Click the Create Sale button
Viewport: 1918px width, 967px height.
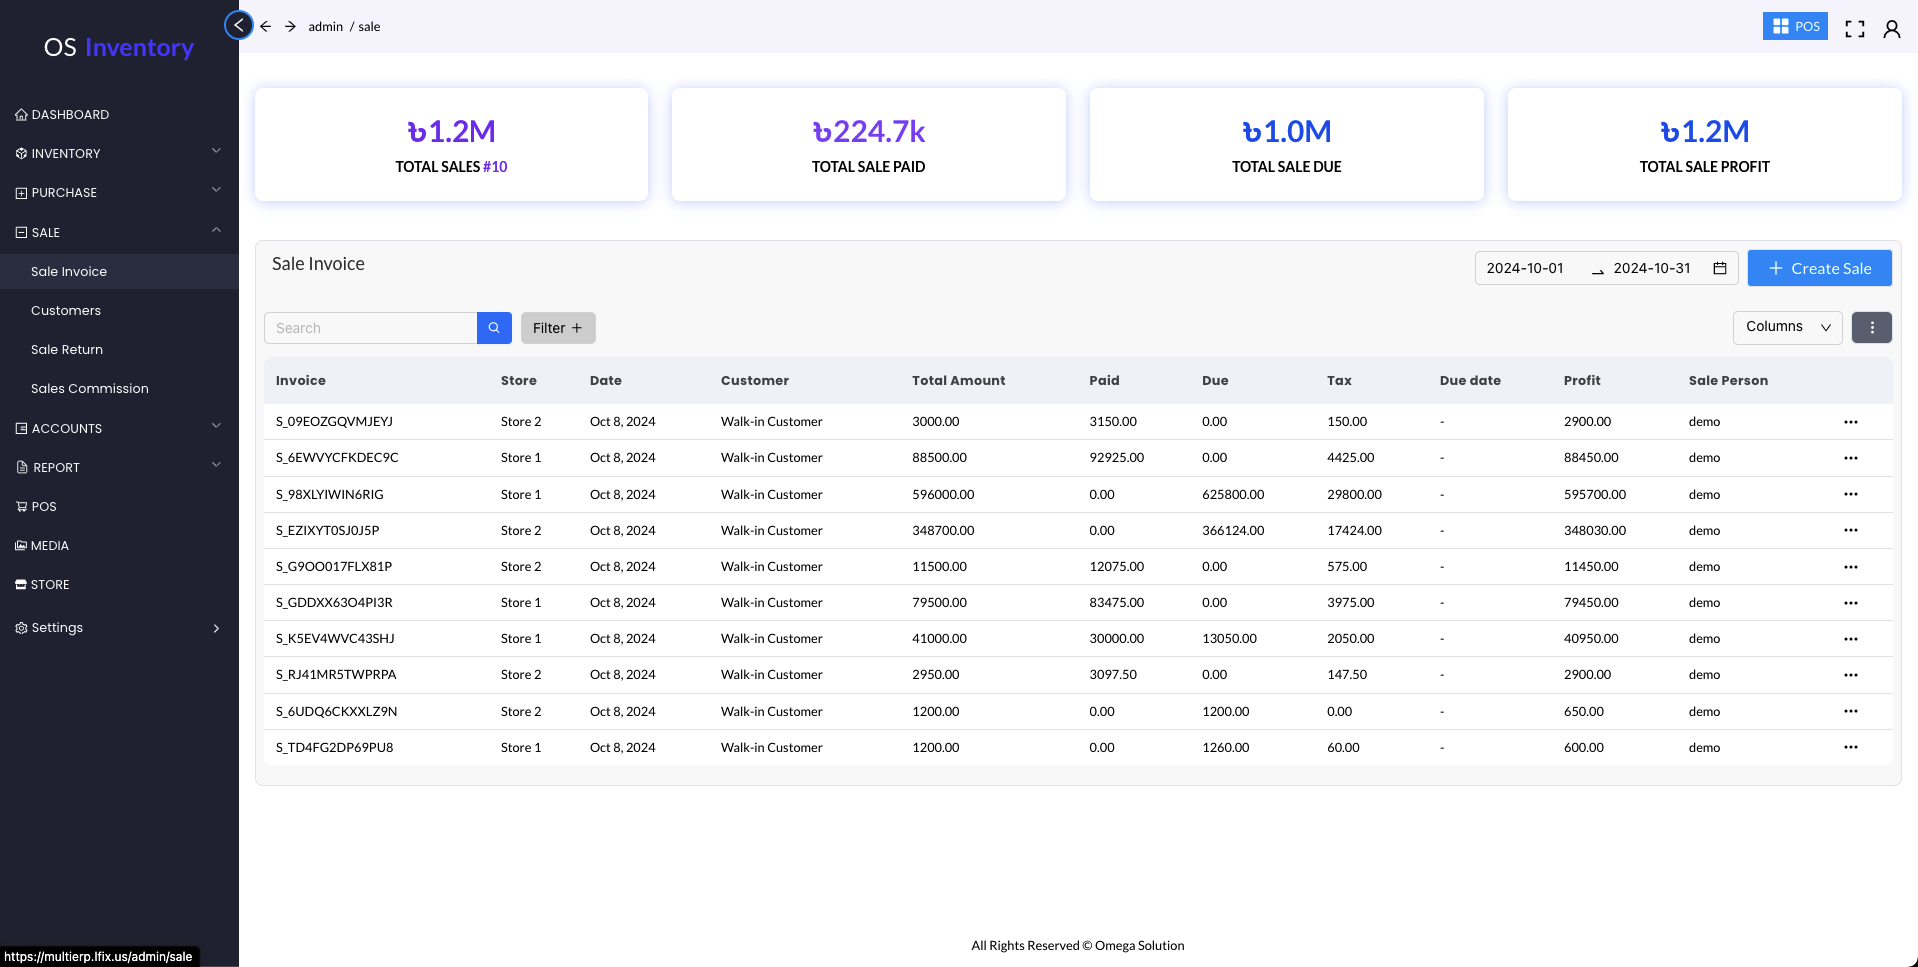point(1819,268)
